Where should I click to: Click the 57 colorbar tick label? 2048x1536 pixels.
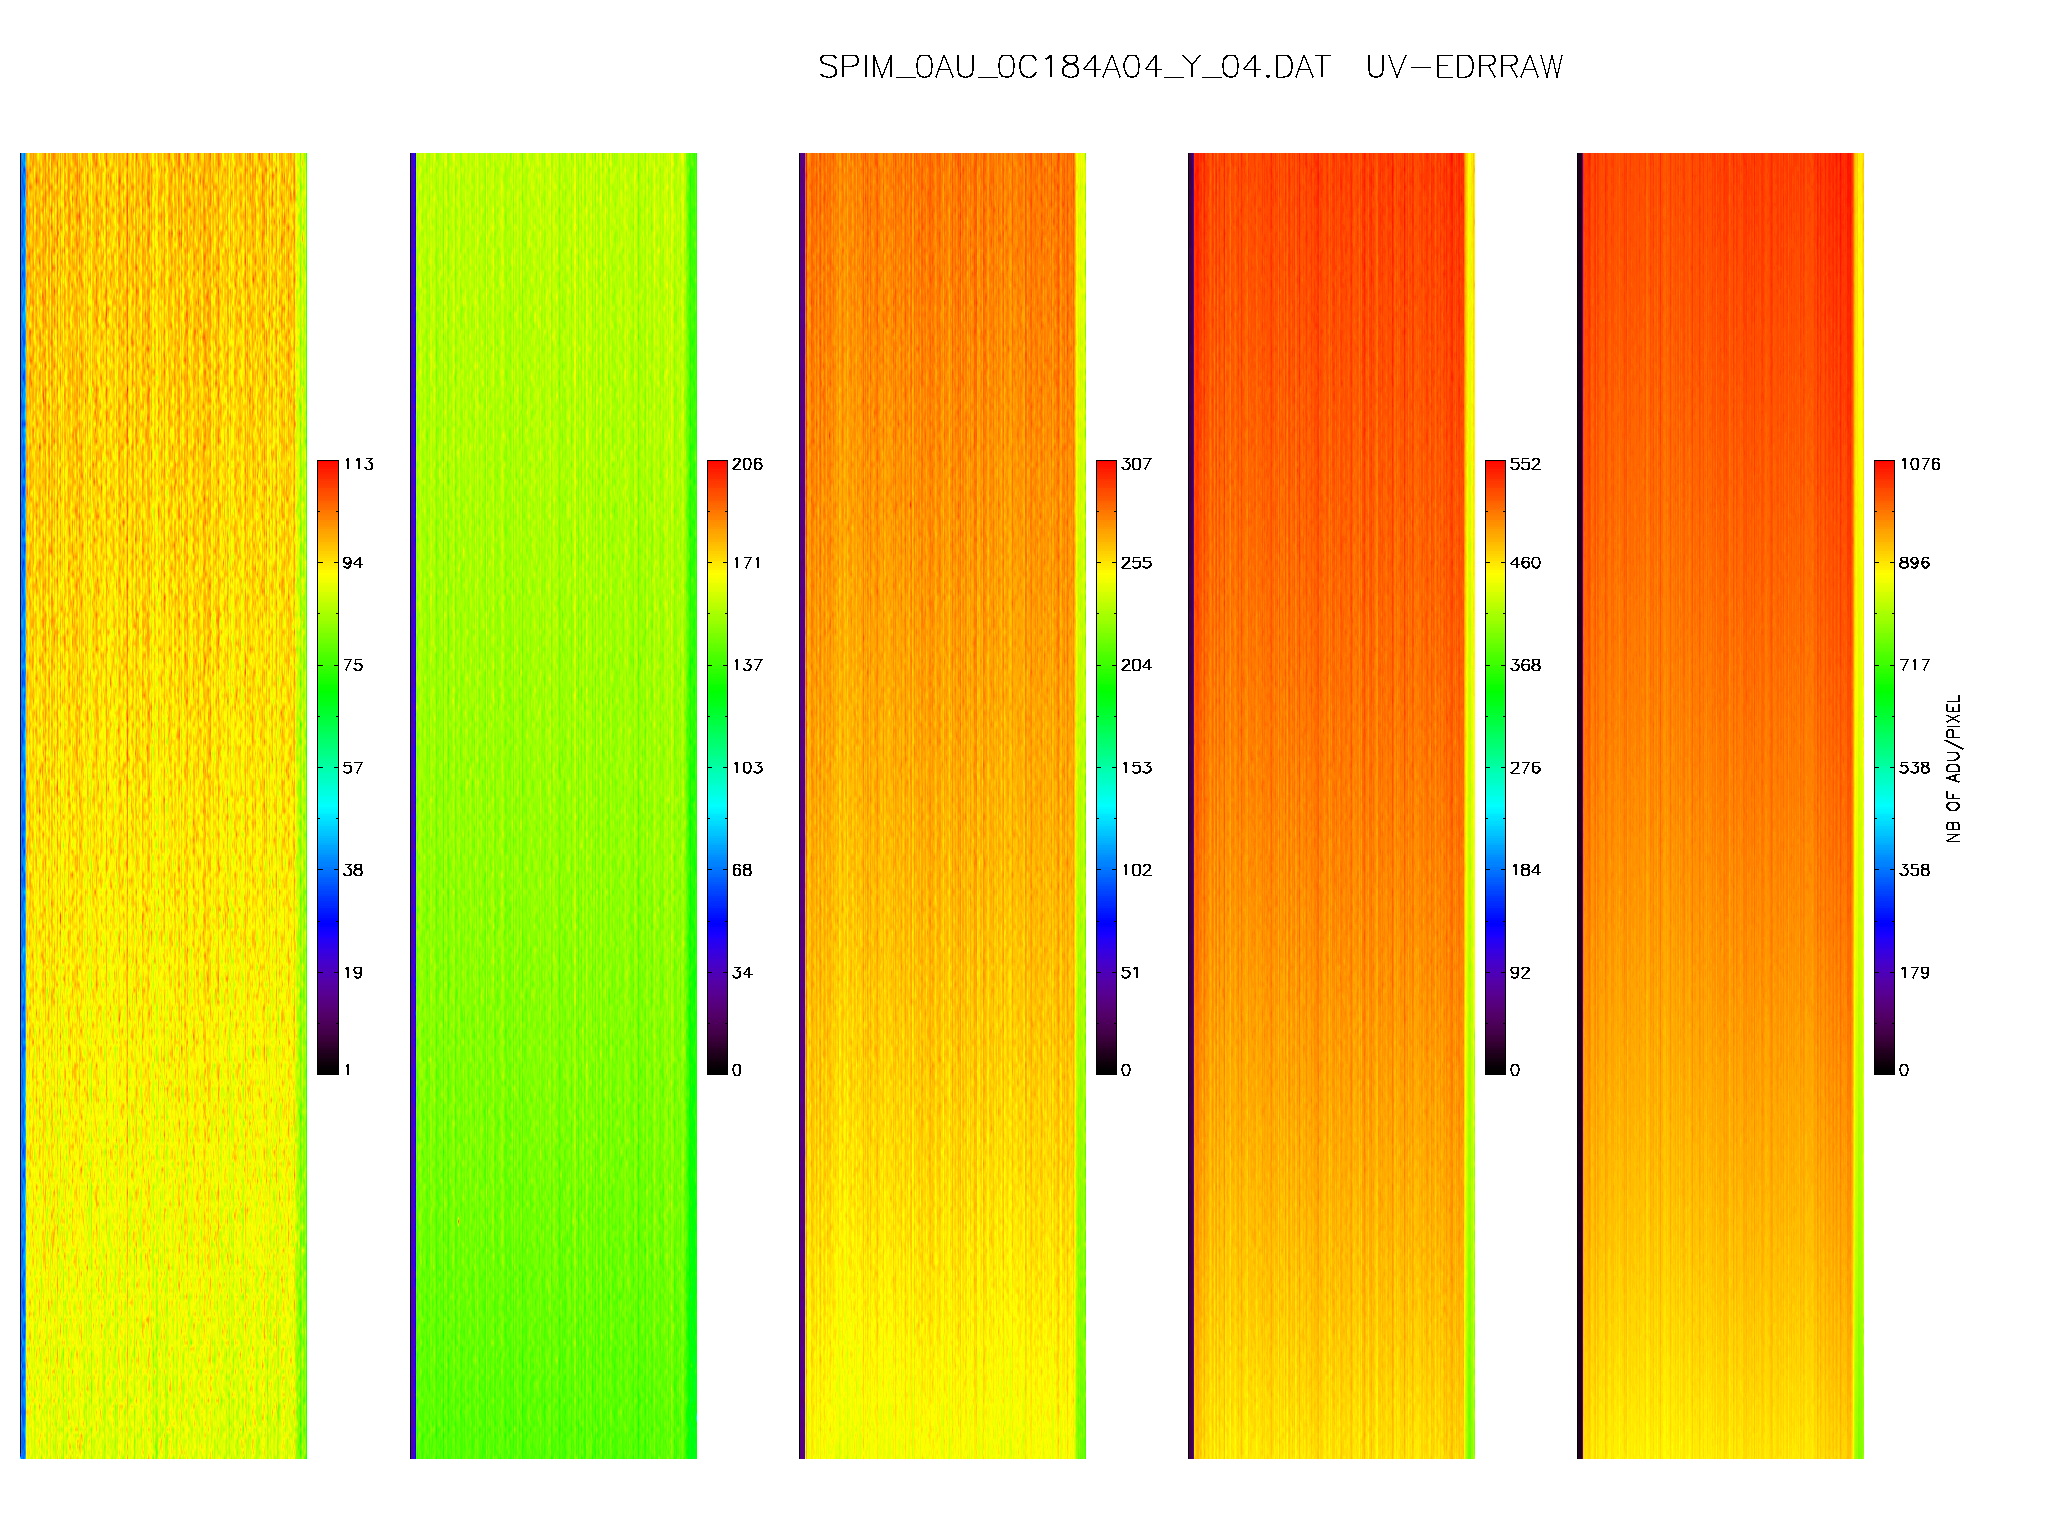coord(353,768)
